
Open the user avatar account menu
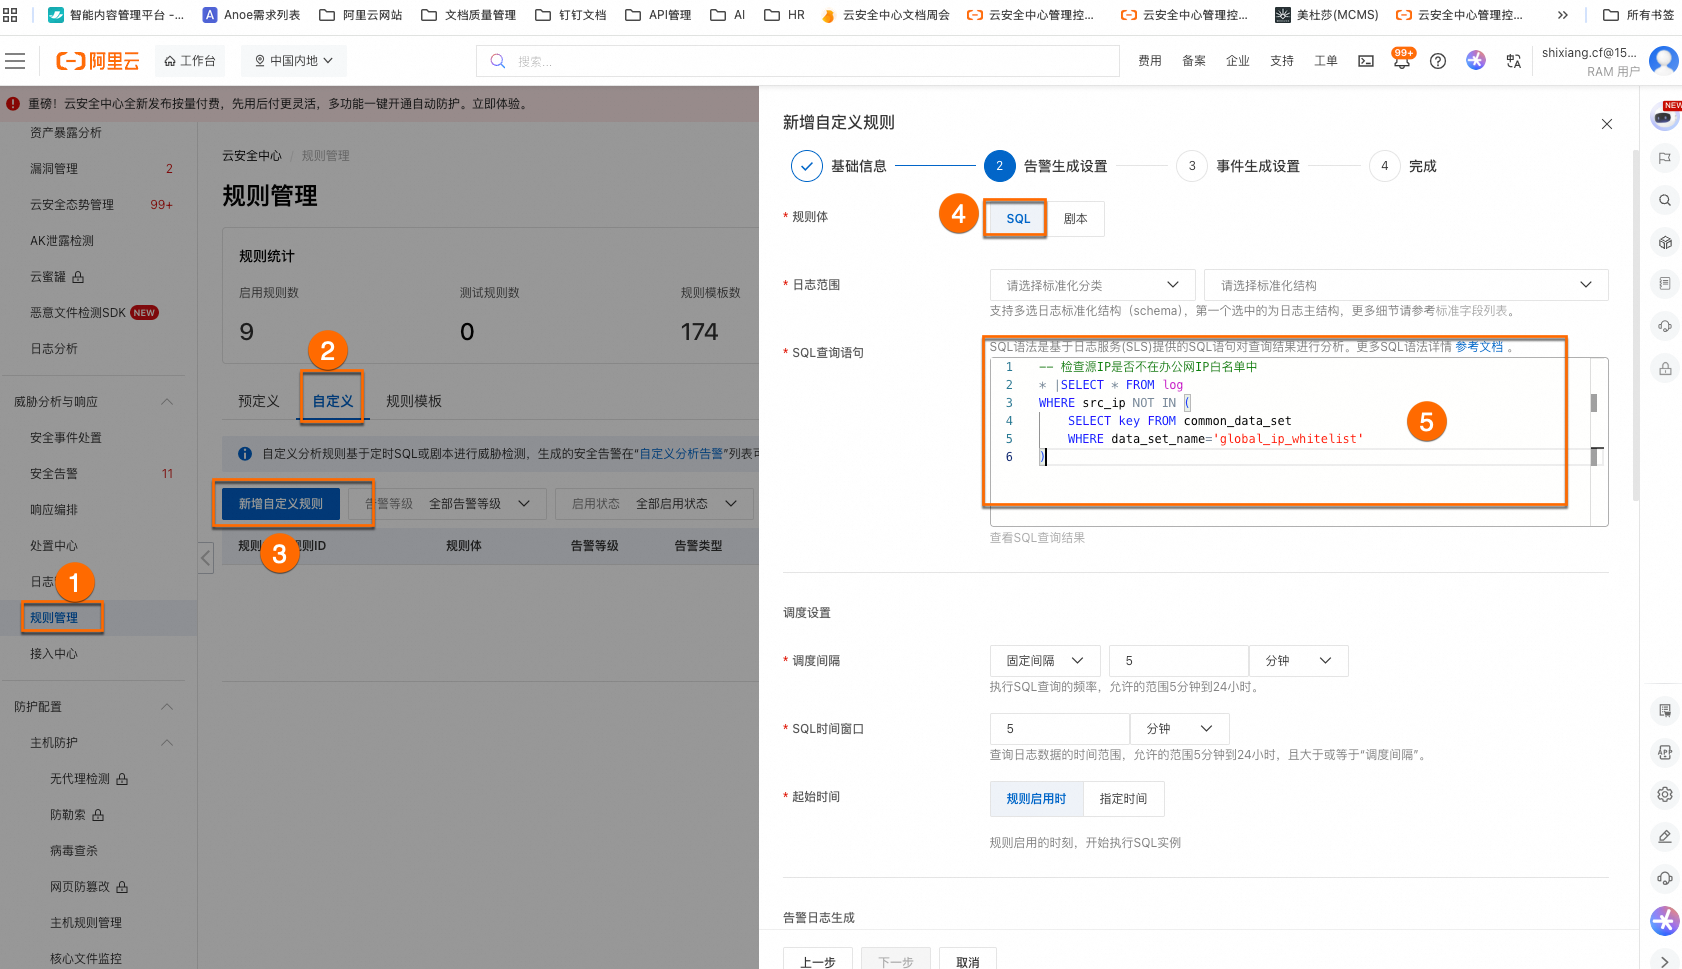tap(1664, 61)
